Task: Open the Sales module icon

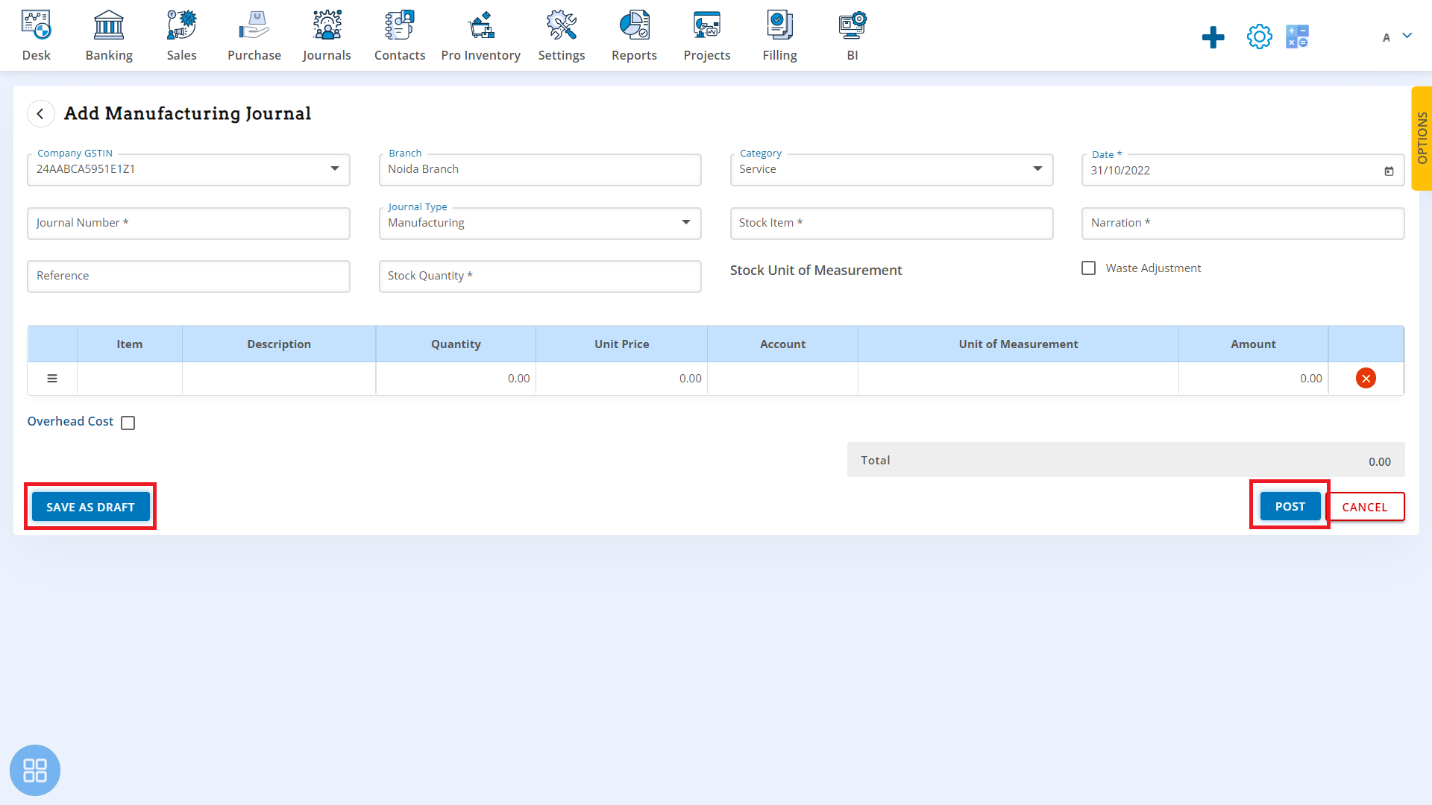Action: point(182,25)
